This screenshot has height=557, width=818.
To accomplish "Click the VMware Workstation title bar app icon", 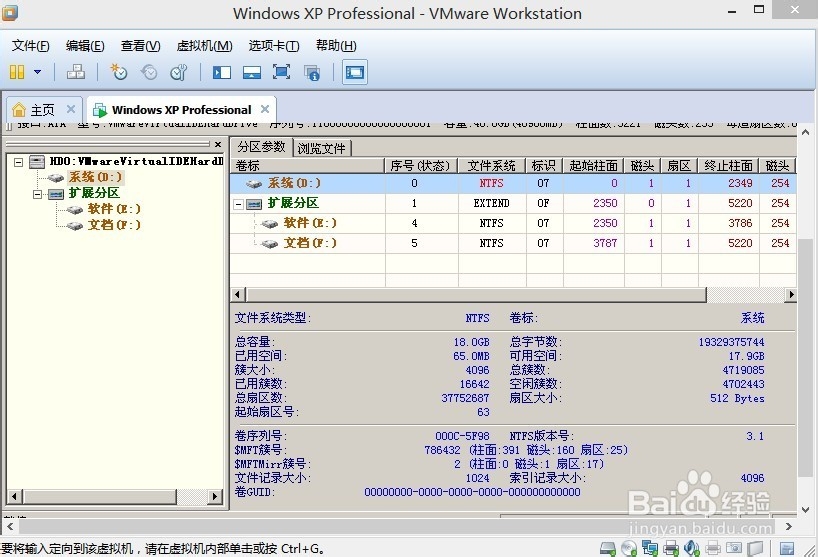I will (x=9, y=12).
